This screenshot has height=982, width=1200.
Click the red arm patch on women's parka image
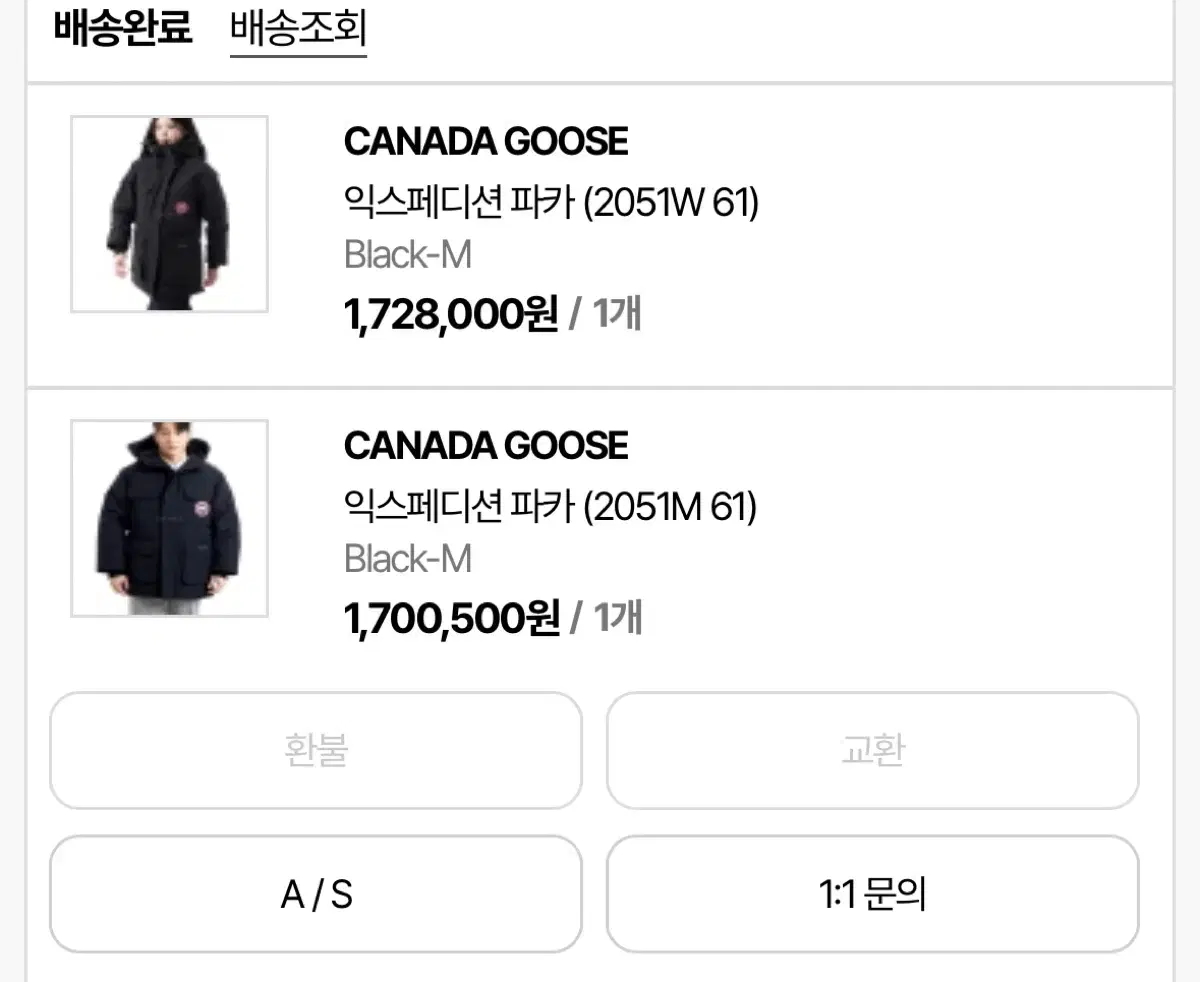click(x=181, y=209)
